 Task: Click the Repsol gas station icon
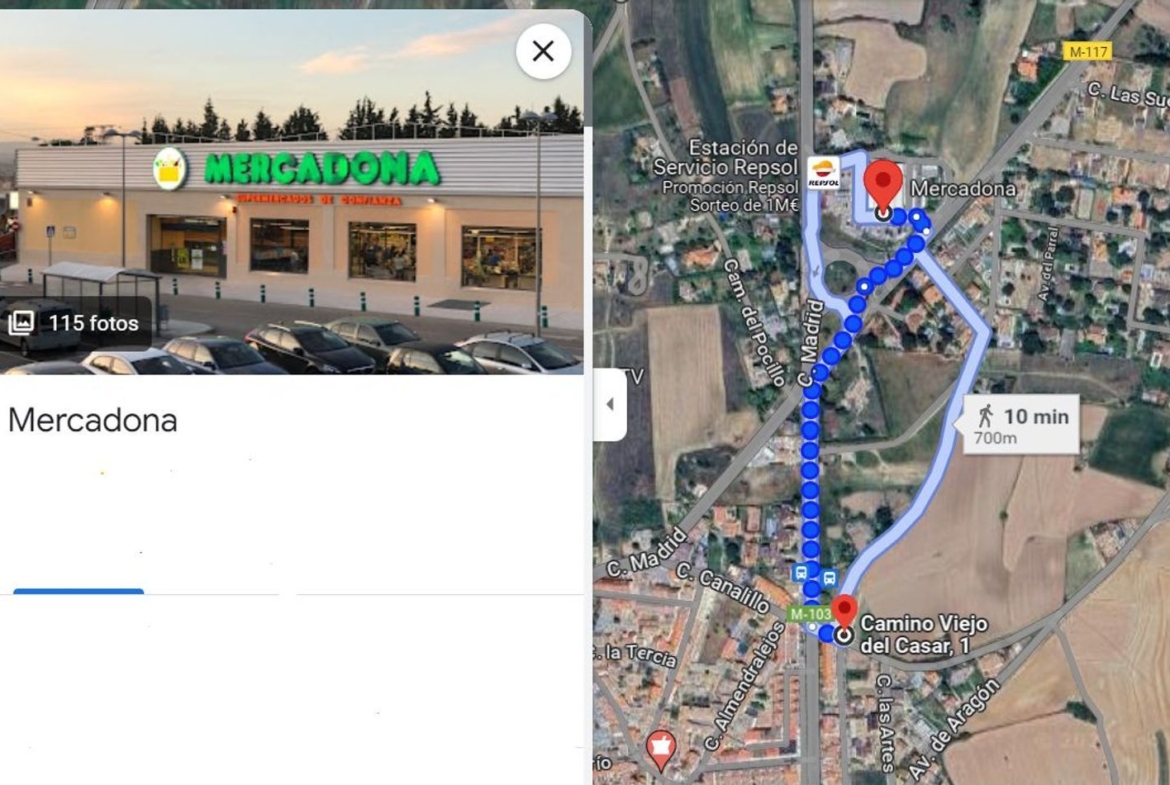click(824, 173)
